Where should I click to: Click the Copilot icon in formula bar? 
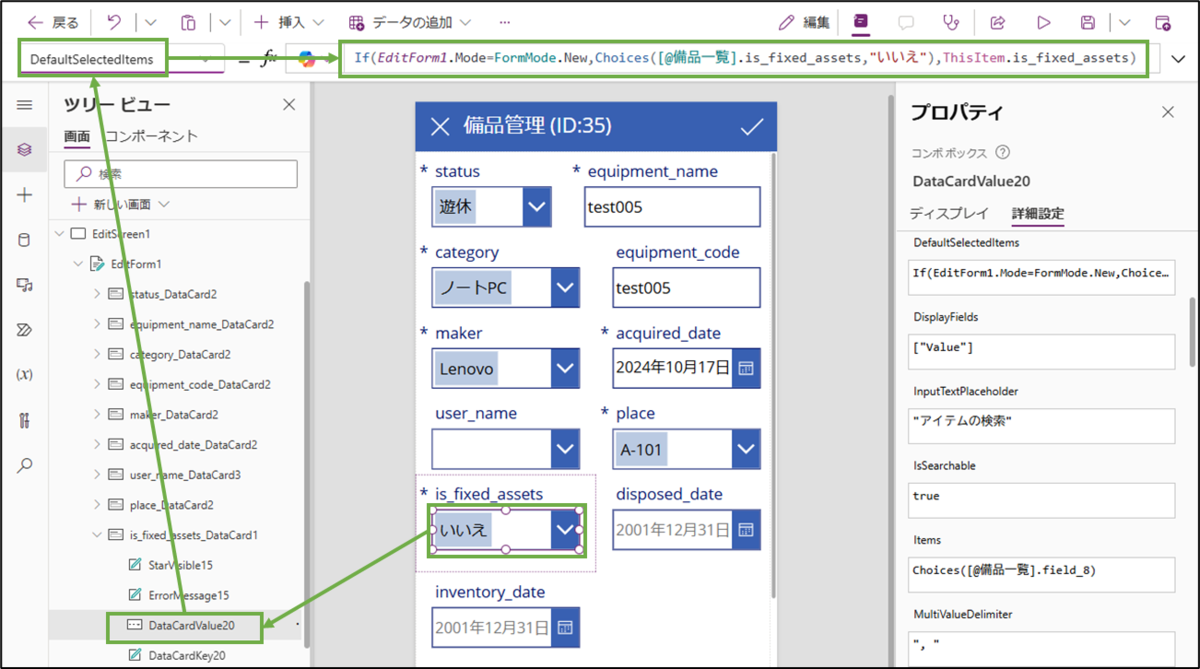point(307,59)
